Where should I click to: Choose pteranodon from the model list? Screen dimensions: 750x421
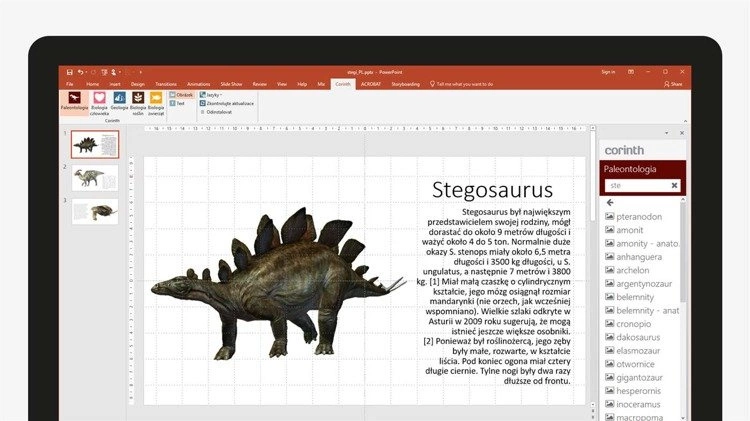click(x=639, y=216)
